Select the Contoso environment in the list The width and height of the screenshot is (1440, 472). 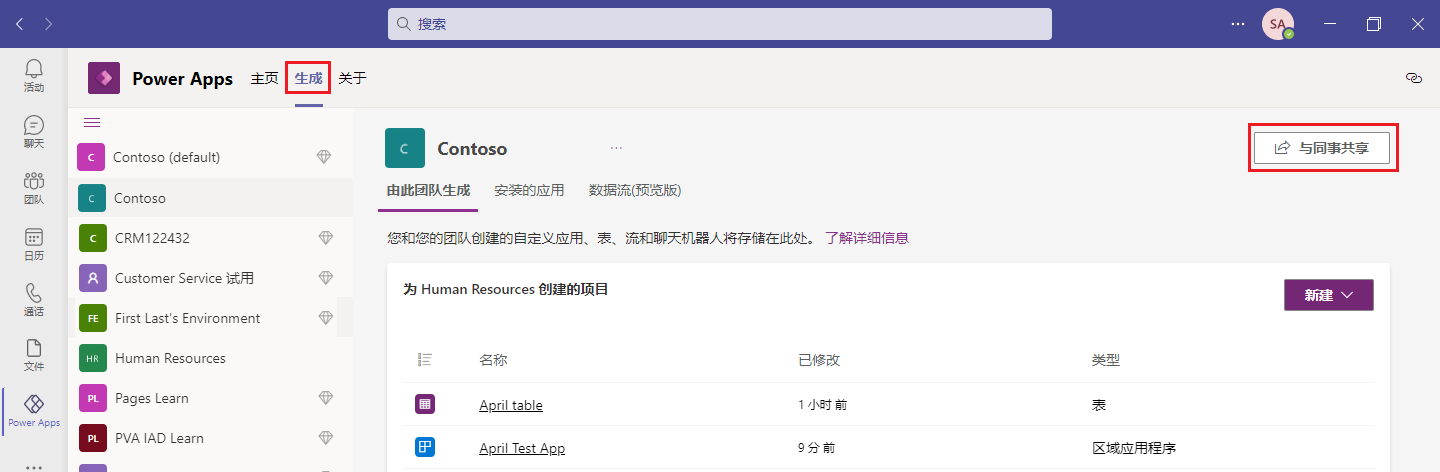pos(210,198)
